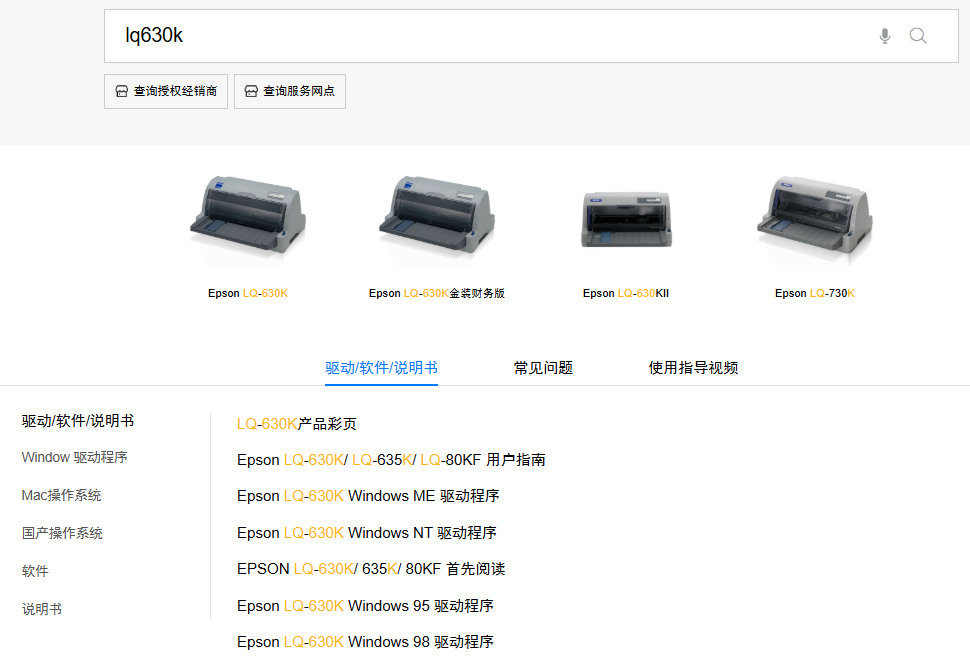Click the store icon in 查询服务网点 button
Image resolution: width=970 pixels, height=660 pixels.
click(x=251, y=92)
